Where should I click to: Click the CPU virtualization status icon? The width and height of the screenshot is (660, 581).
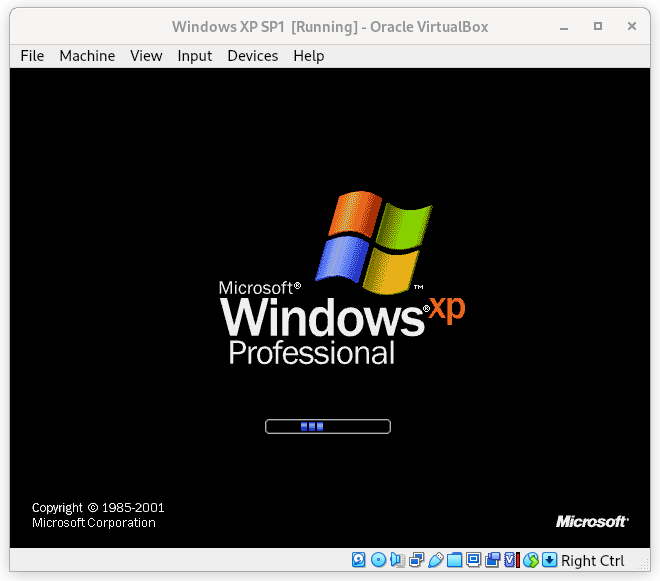511,560
